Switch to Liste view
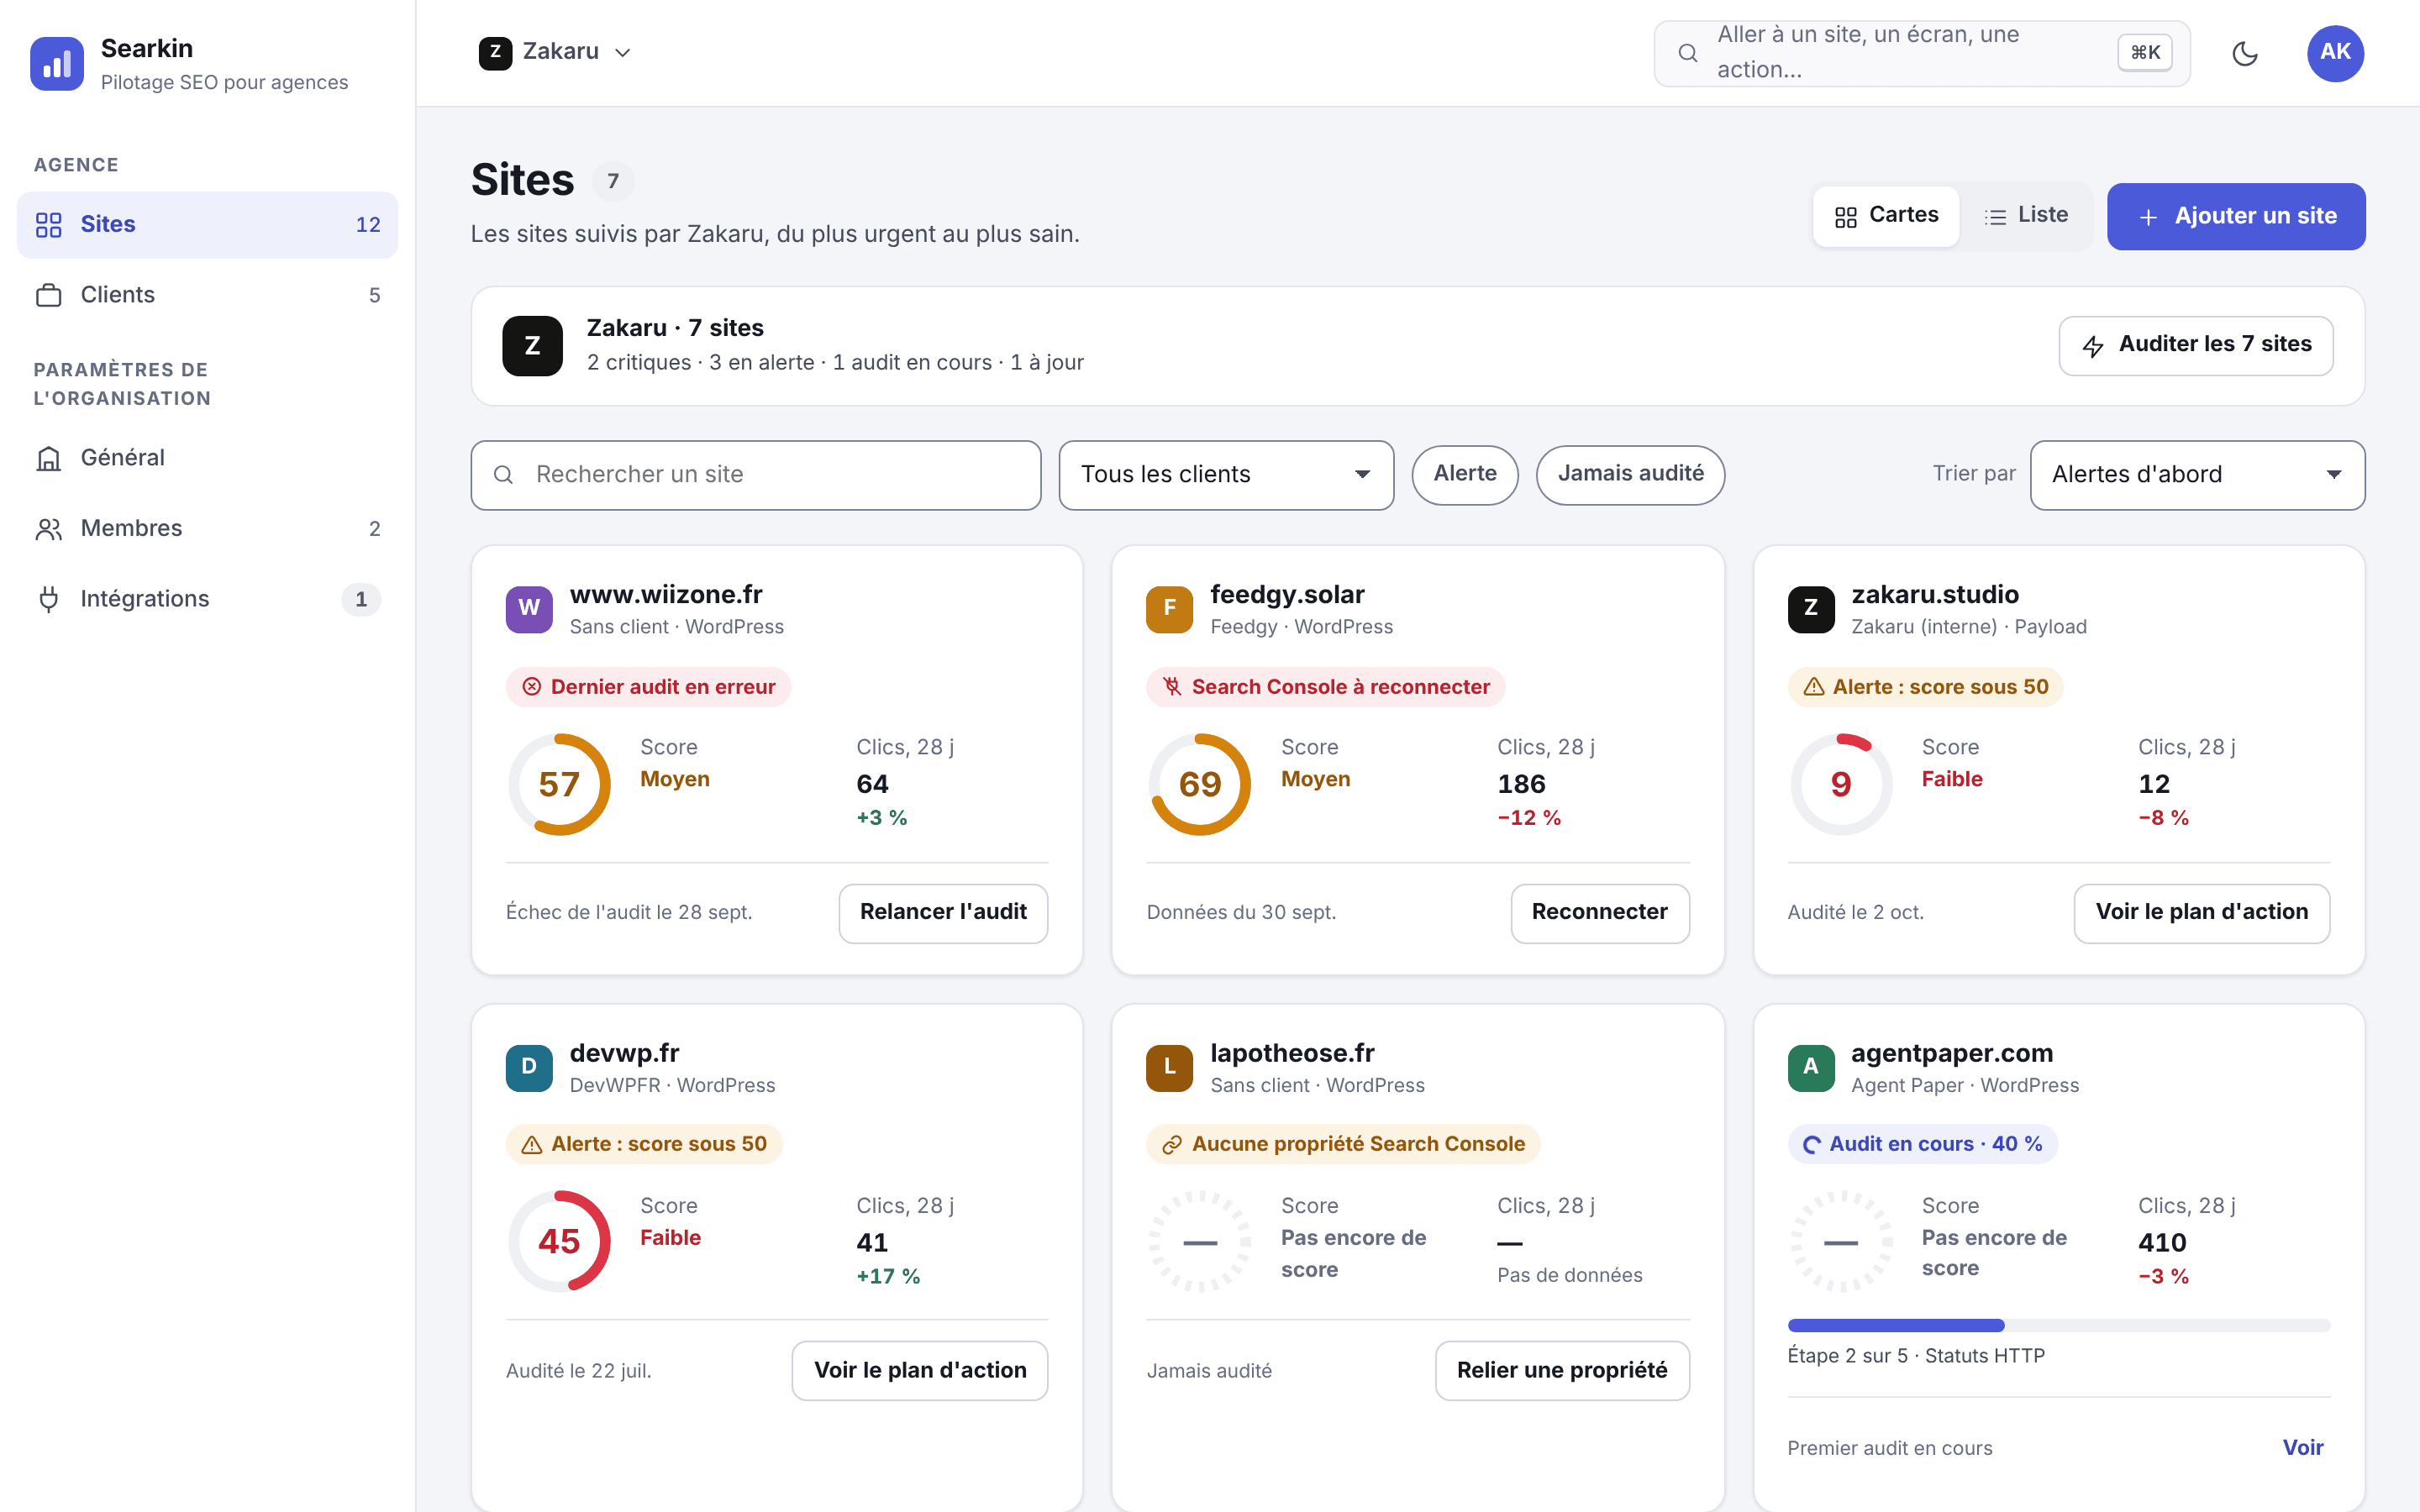Image resolution: width=2420 pixels, height=1512 pixels. pyautogui.click(x=2026, y=216)
